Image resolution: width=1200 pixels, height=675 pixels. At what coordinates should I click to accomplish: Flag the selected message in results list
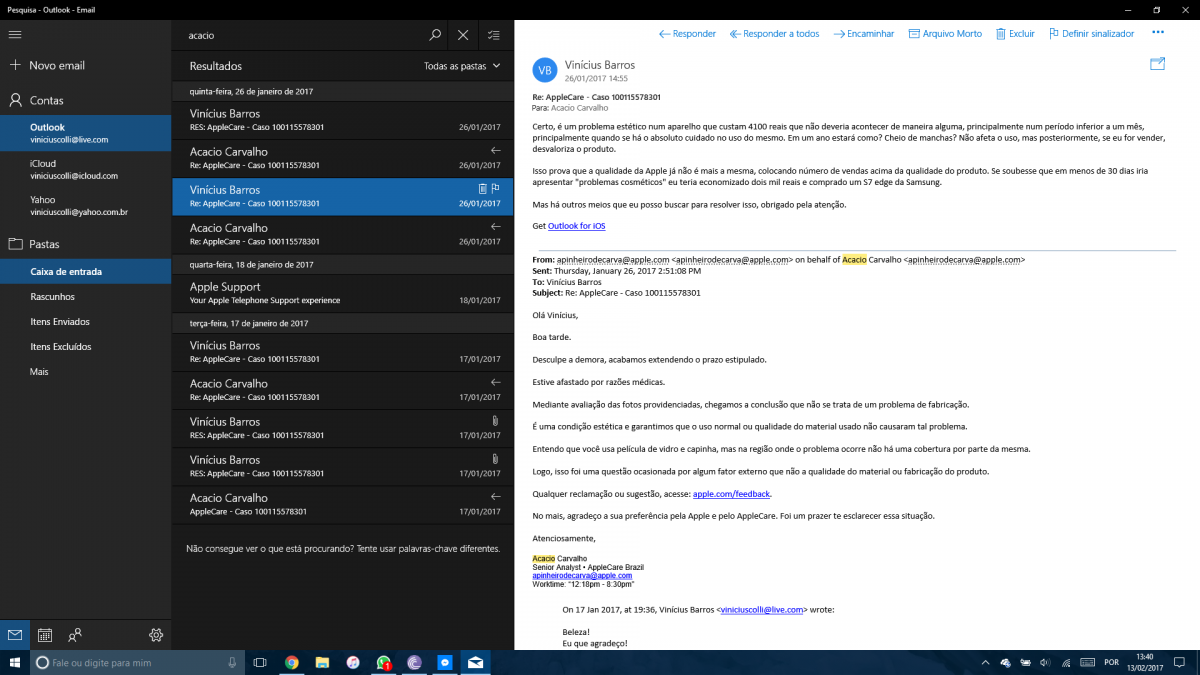495,188
